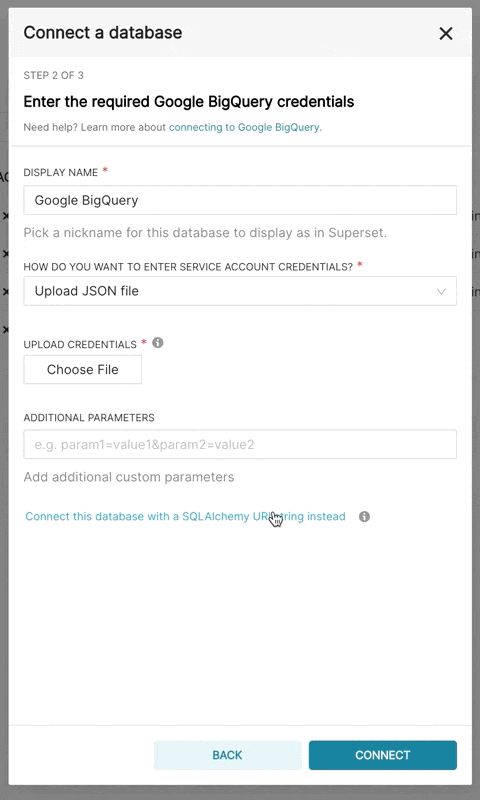Click the dropdown chevron arrow on credentials selector

[441, 291]
